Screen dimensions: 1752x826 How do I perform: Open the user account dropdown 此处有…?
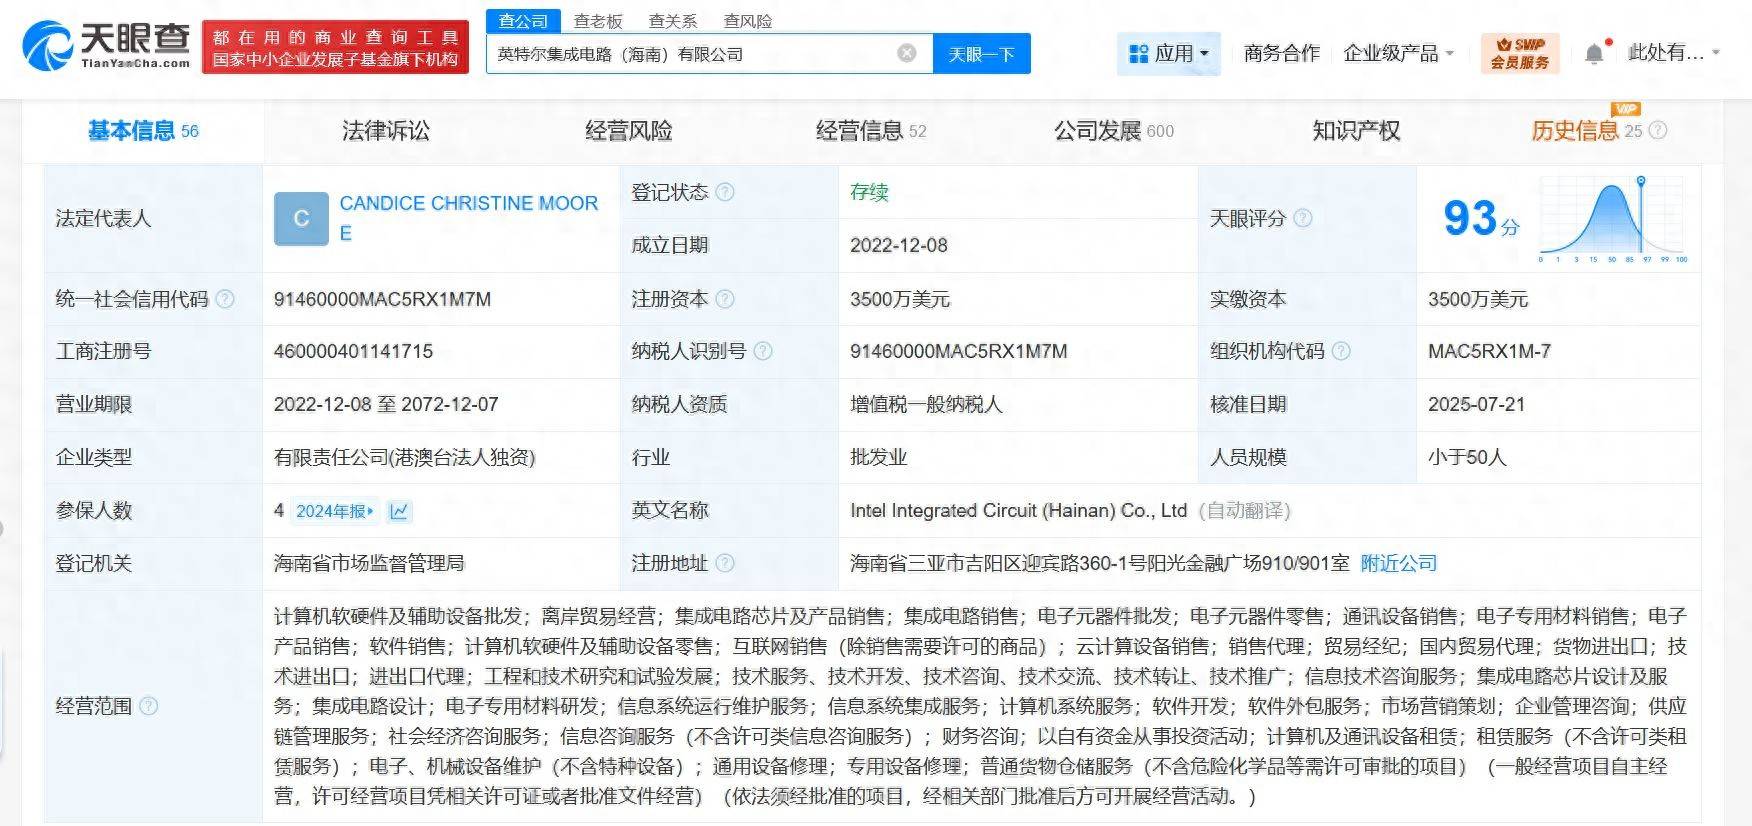[x=1674, y=52]
